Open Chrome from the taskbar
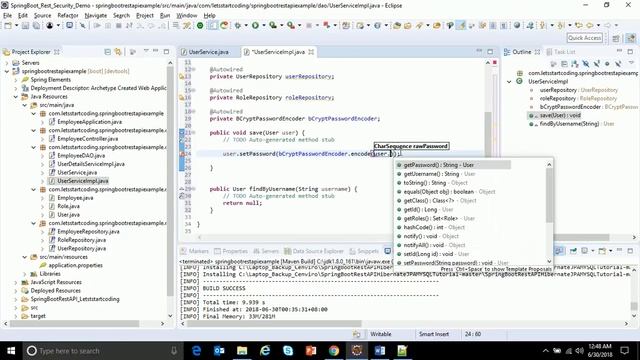Image resolution: width=640 pixels, height=360 pixels. [334, 351]
